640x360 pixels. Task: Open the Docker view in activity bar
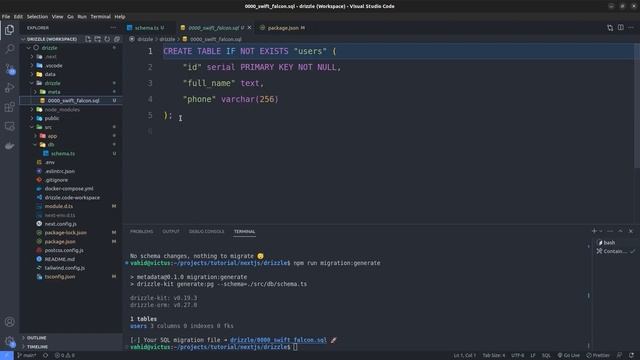9,146
